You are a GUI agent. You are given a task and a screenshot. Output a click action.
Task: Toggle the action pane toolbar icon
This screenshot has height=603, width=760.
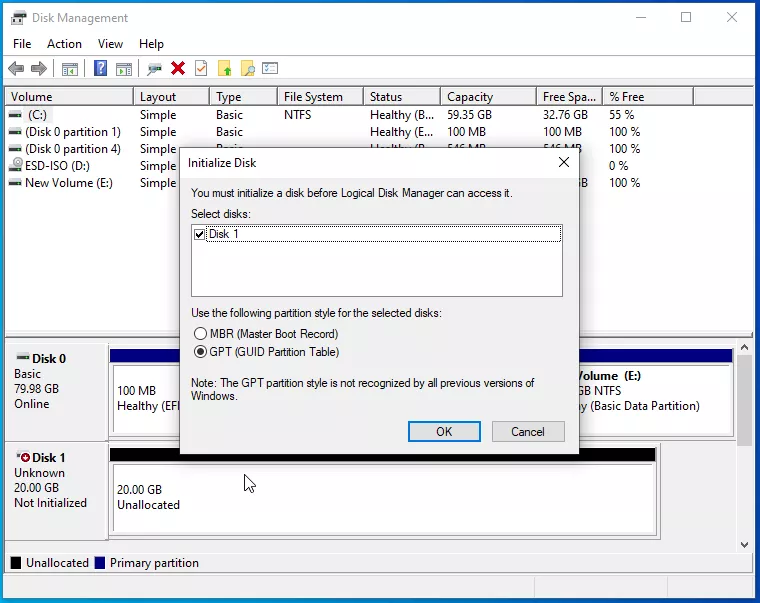click(x=124, y=69)
